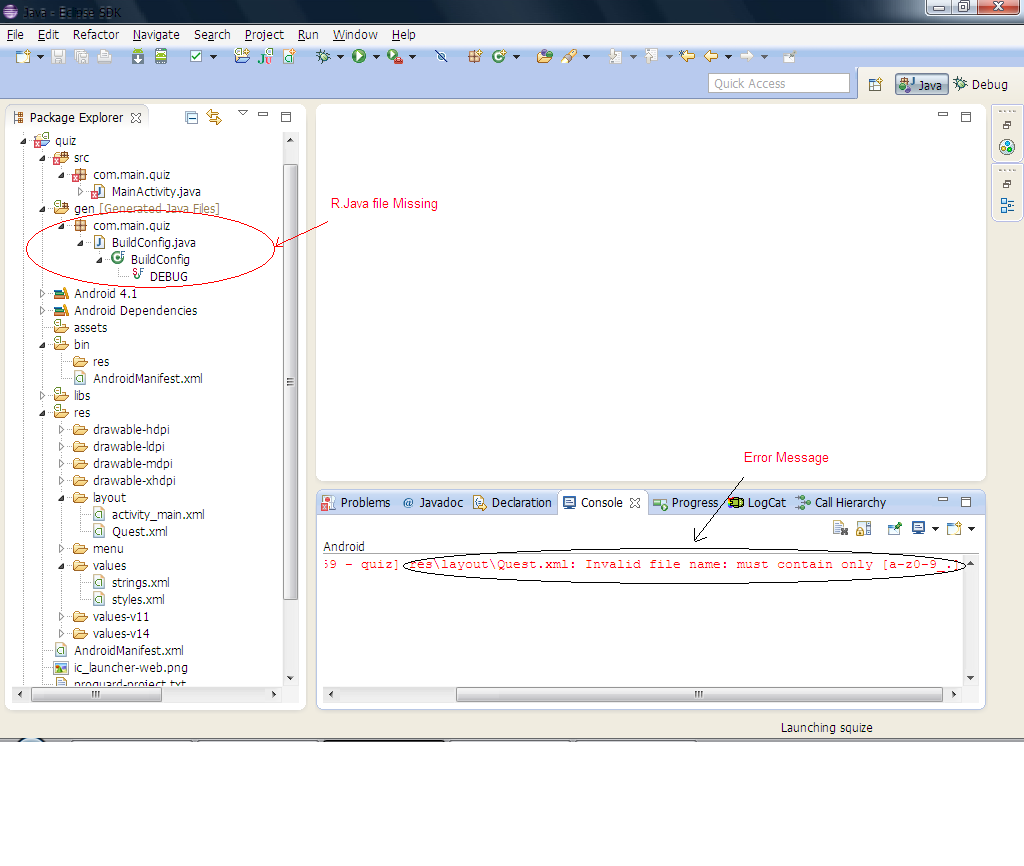
Task: Click the green Run button icon
Action: pyautogui.click(x=359, y=57)
